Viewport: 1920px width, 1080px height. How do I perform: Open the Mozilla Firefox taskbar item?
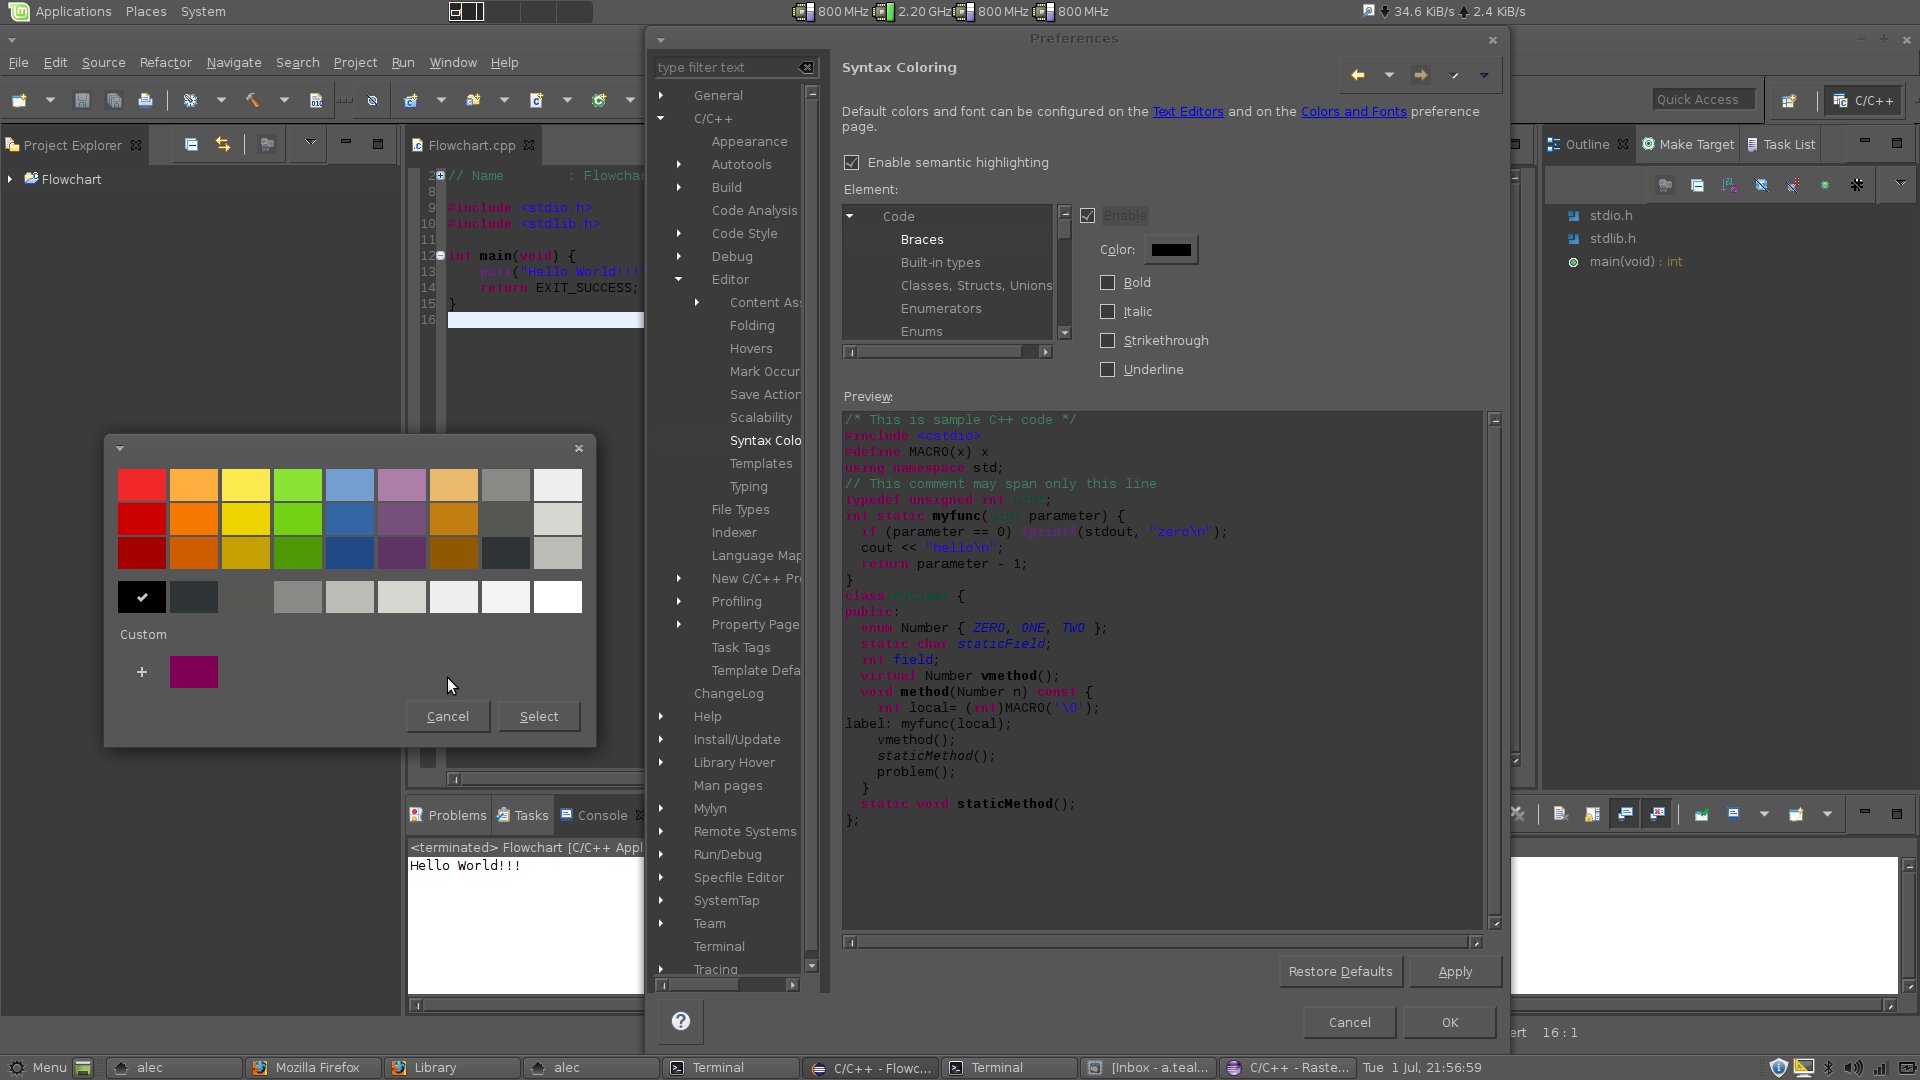(x=313, y=1067)
